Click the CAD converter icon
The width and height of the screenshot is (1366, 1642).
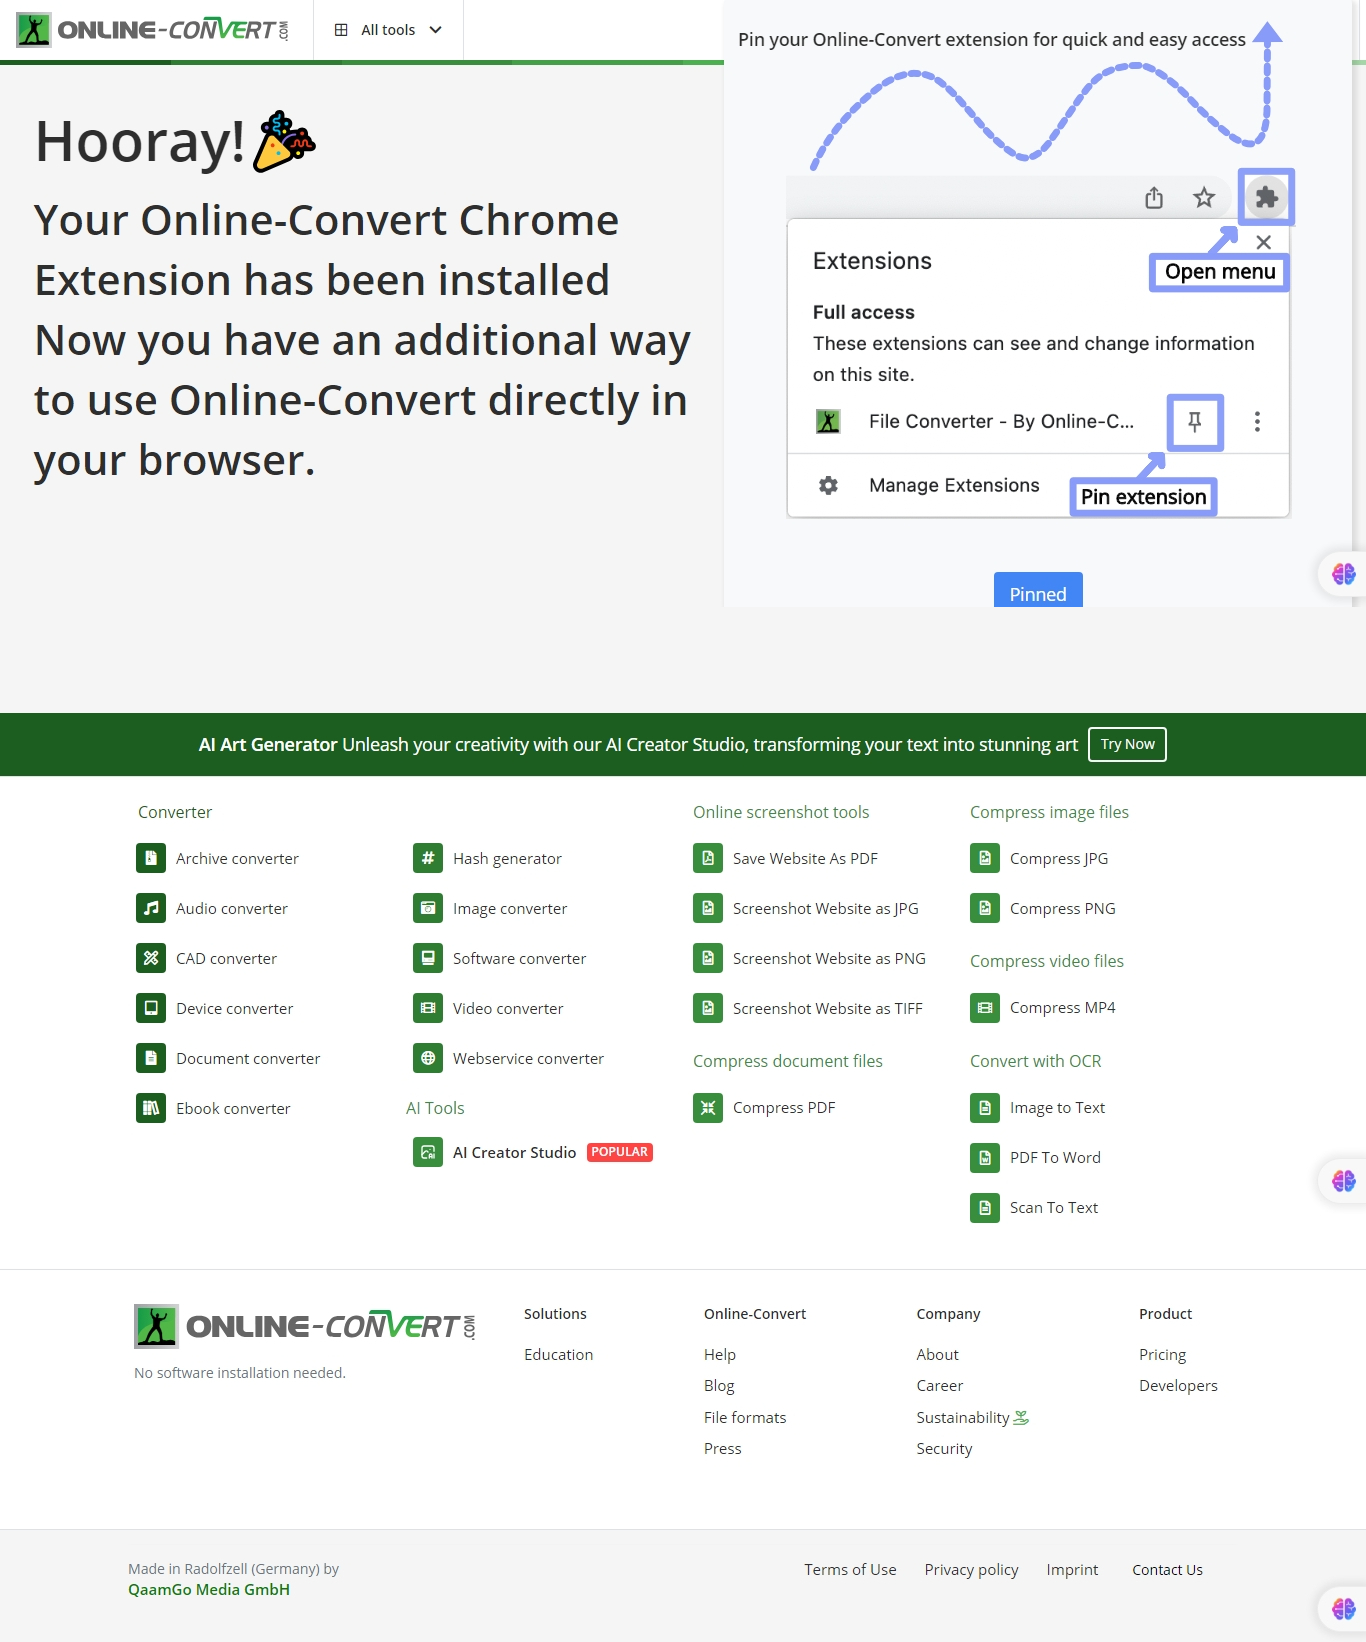tap(151, 958)
